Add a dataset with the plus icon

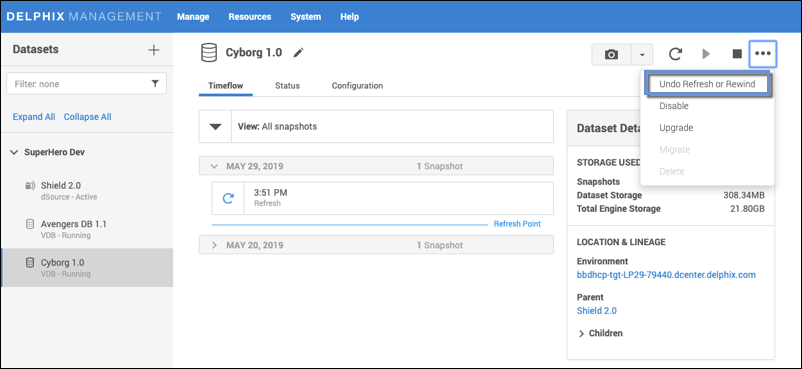[153, 50]
